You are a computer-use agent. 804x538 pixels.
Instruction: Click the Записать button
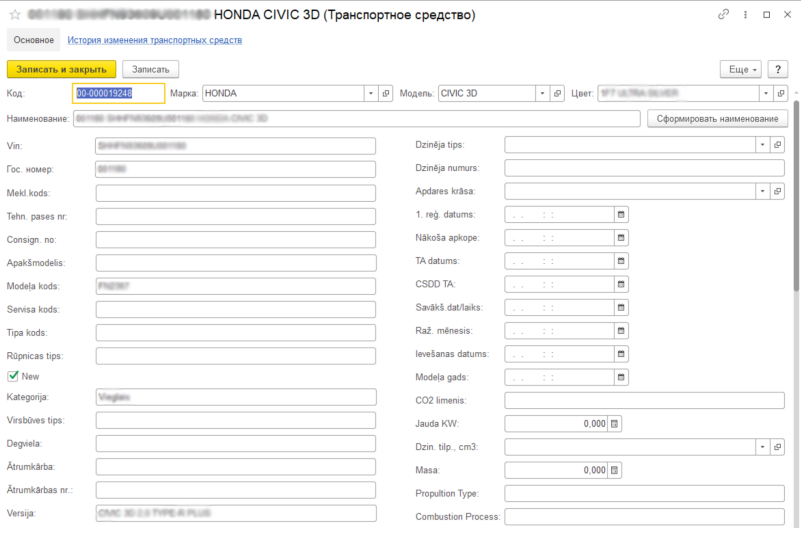150,69
